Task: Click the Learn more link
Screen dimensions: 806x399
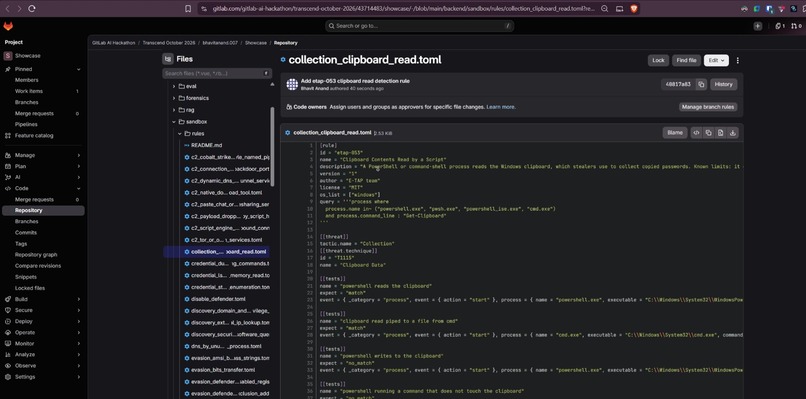Action: coord(501,107)
